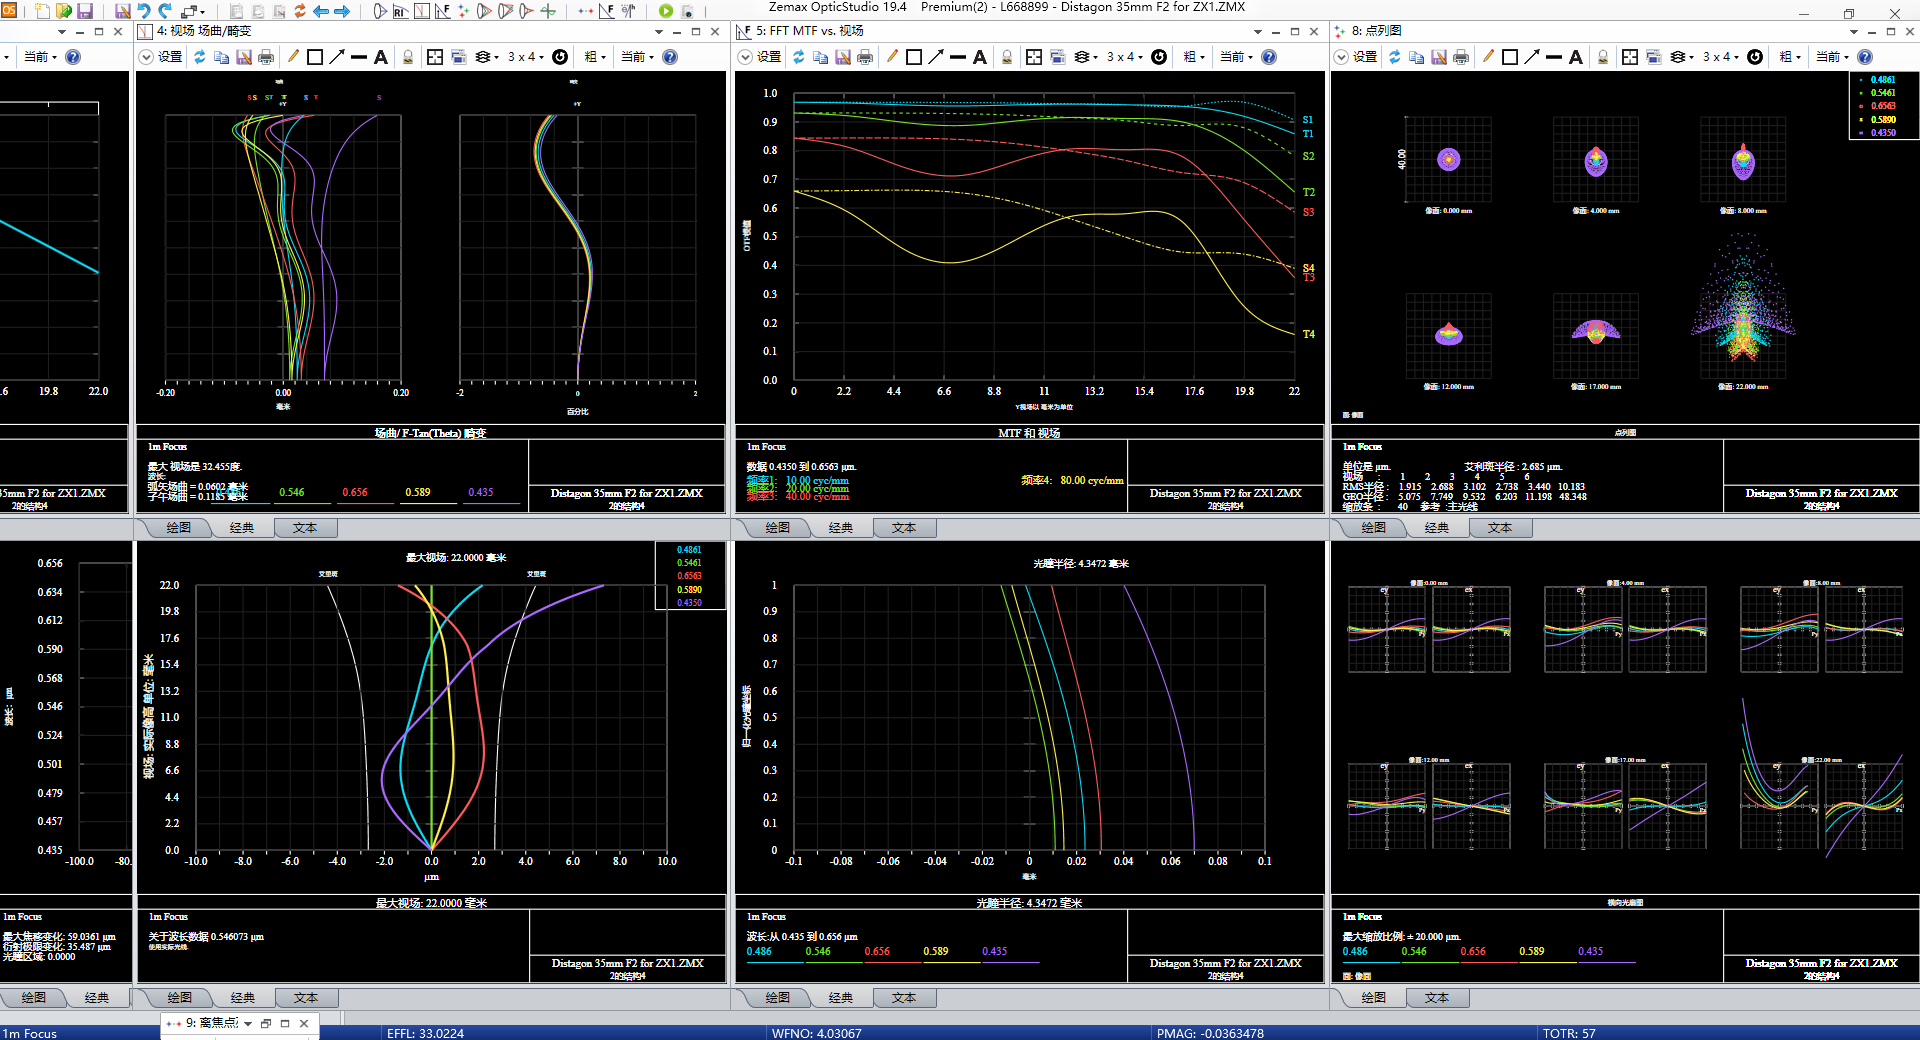Toggle lock on field curvature window

408,57
